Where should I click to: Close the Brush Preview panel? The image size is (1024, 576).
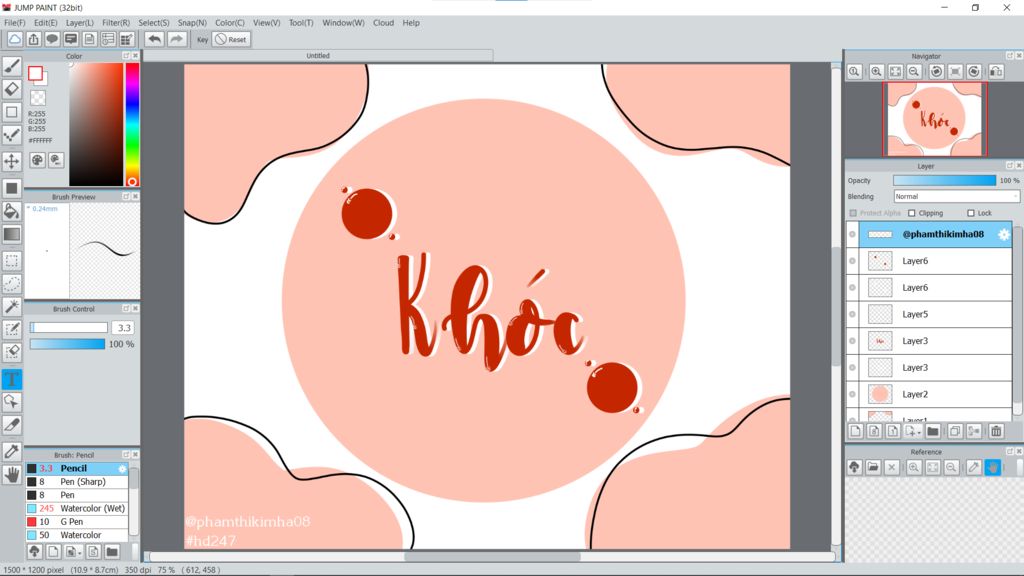135,197
